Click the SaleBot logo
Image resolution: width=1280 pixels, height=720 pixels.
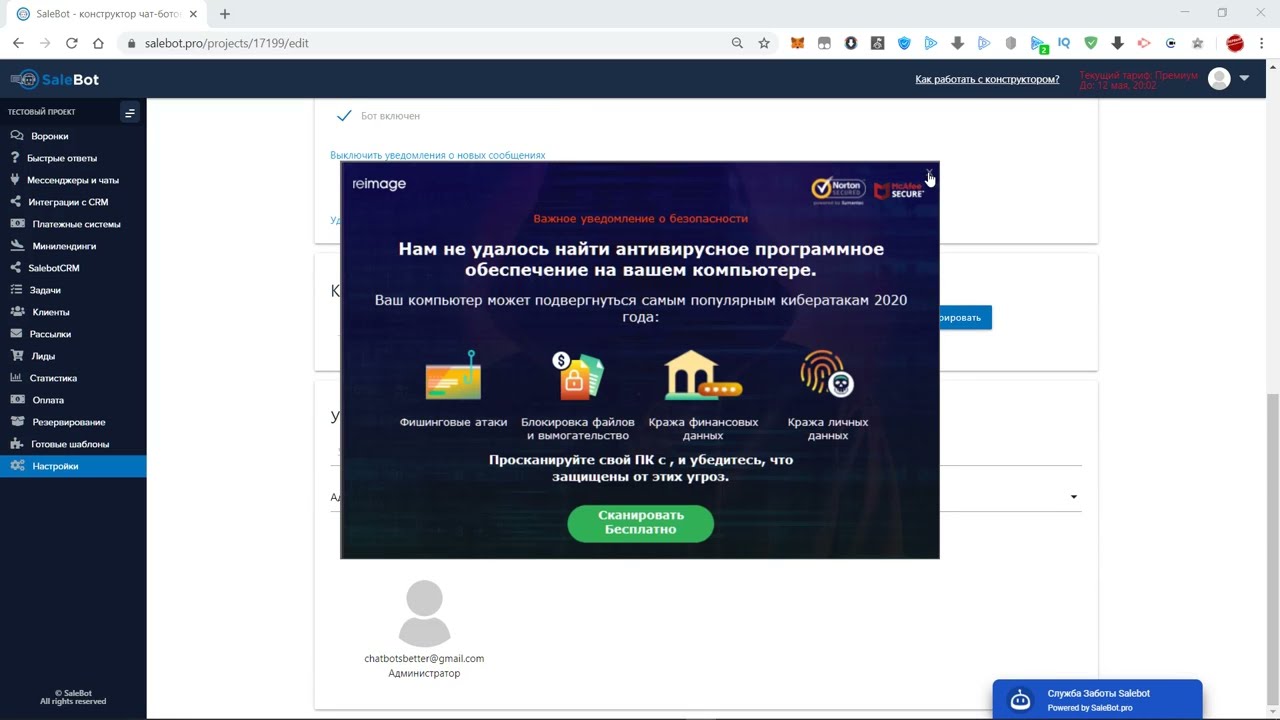click(x=55, y=79)
